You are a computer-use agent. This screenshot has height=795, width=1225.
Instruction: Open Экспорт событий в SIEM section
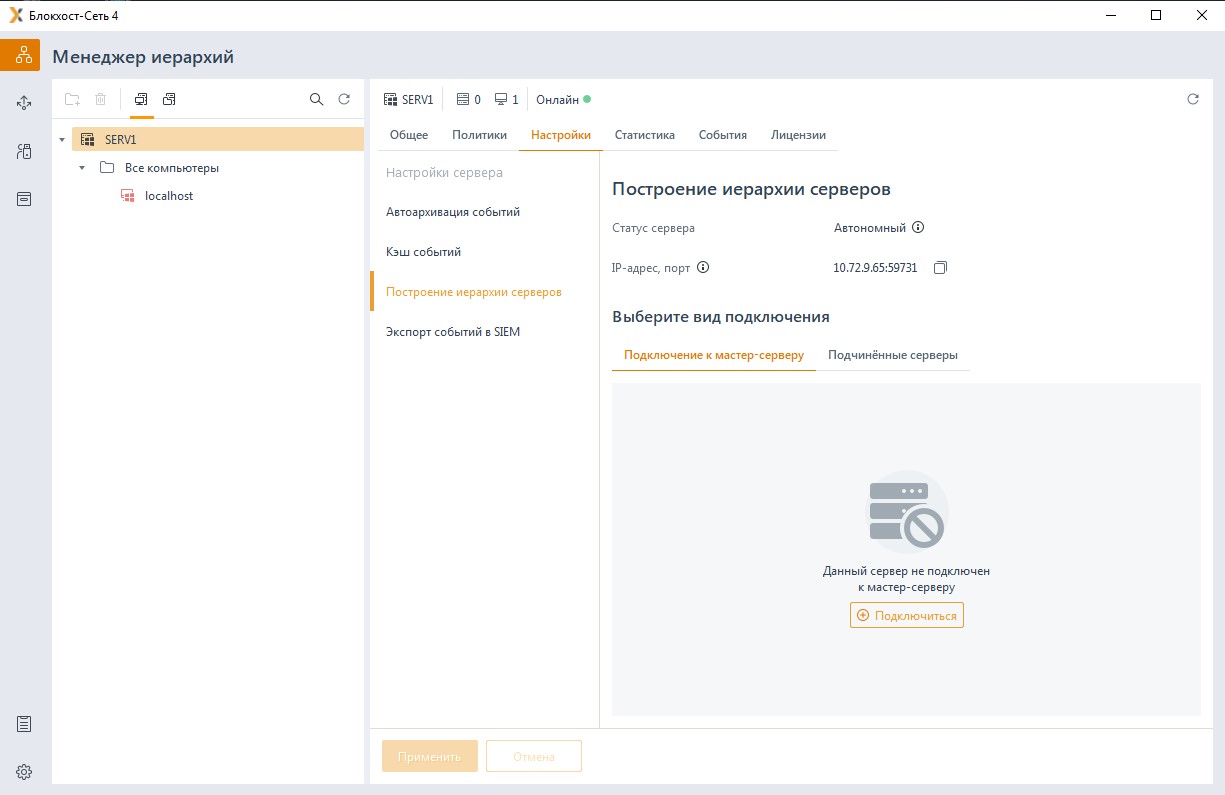453,332
